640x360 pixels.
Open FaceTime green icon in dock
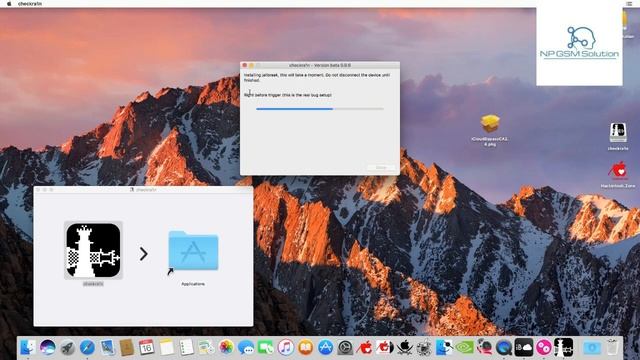pyautogui.click(x=266, y=348)
